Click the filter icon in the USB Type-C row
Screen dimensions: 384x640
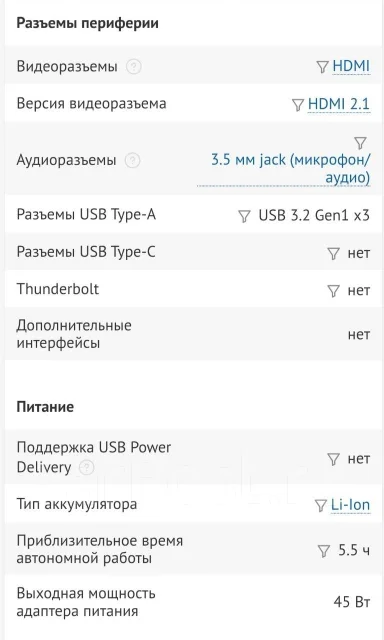coord(333,253)
